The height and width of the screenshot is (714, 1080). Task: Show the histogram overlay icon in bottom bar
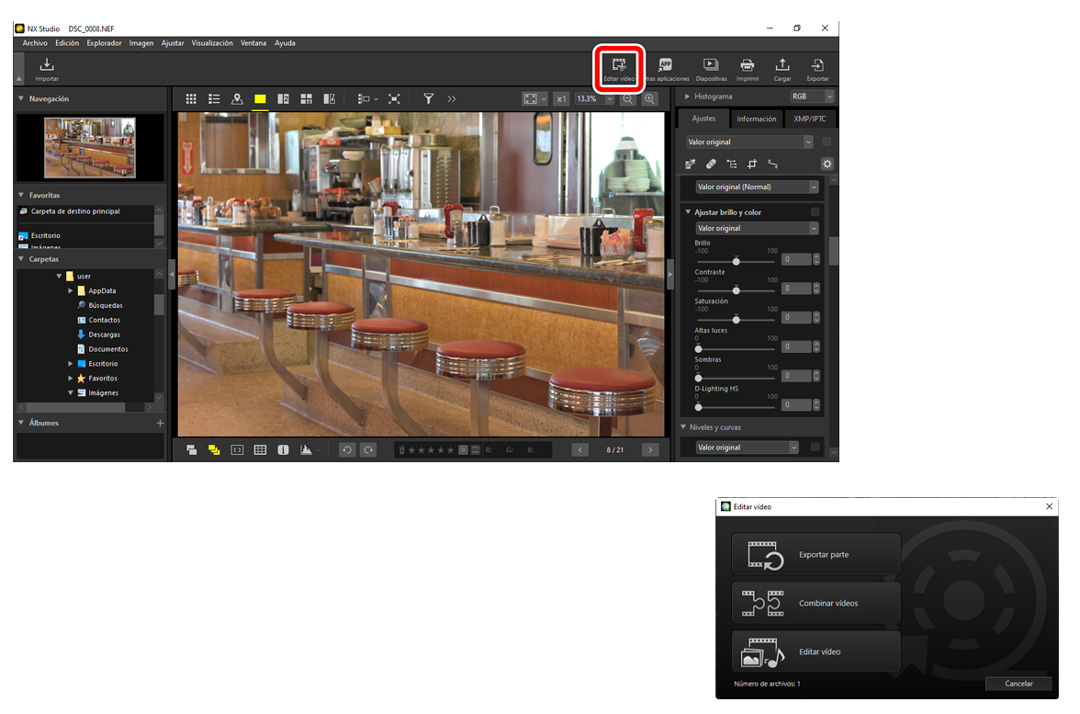coord(306,450)
